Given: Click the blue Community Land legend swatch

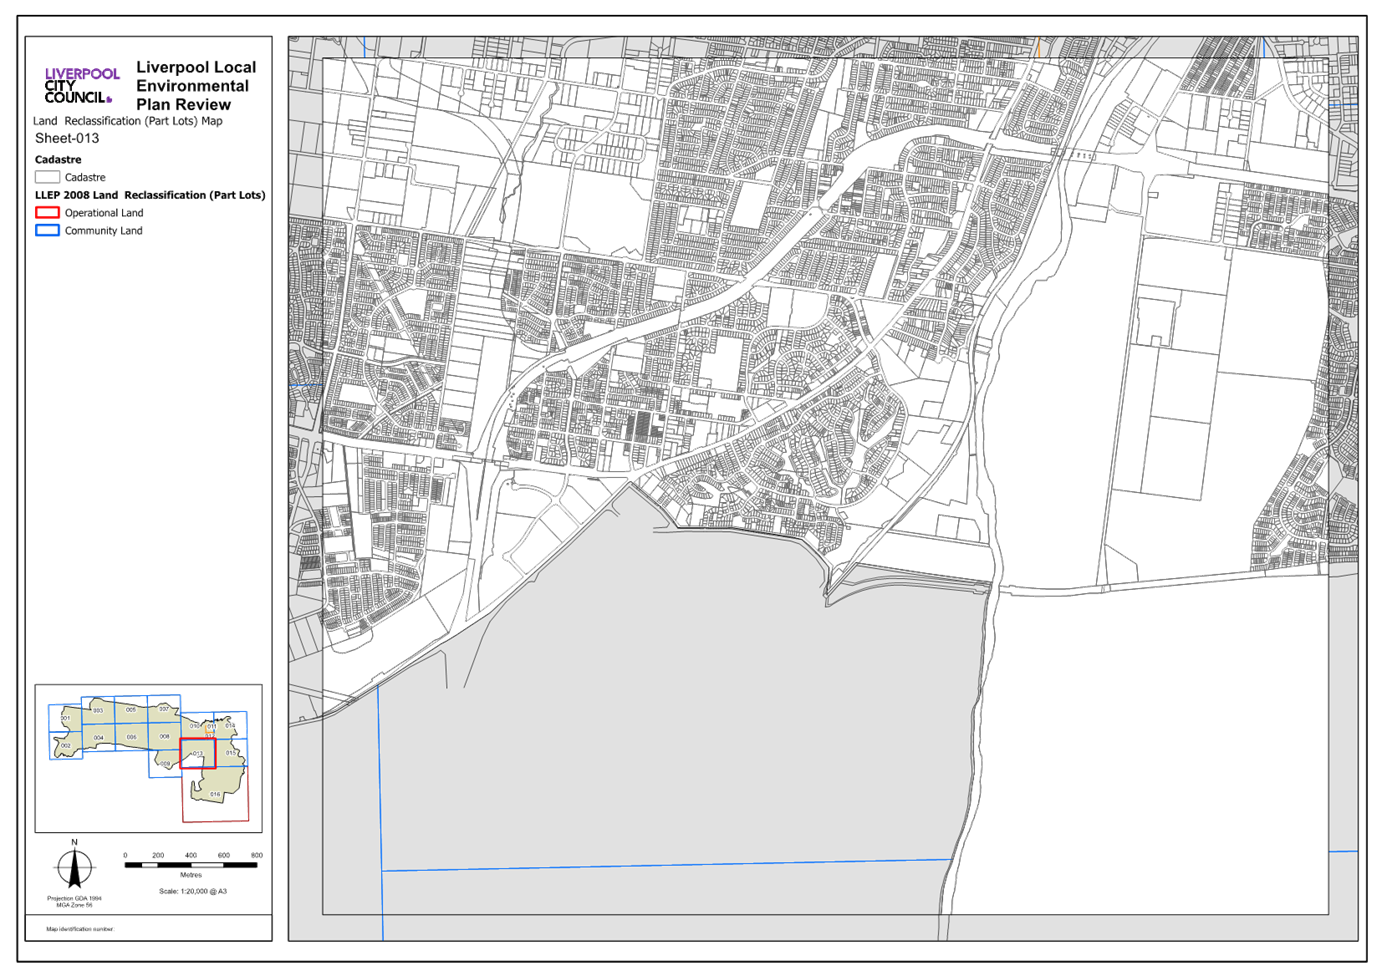Looking at the screenshot, I should (x=47, y=230).
